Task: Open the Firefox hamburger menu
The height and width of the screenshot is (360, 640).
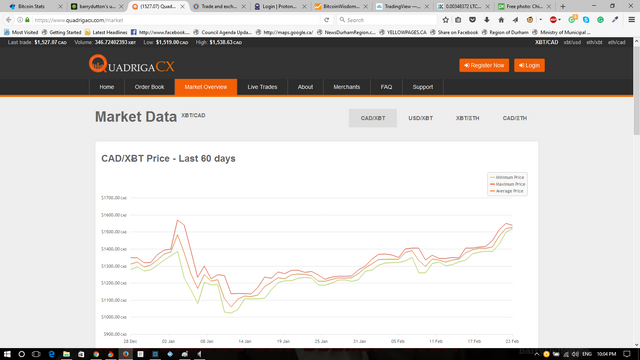Action: click(631, 20)
